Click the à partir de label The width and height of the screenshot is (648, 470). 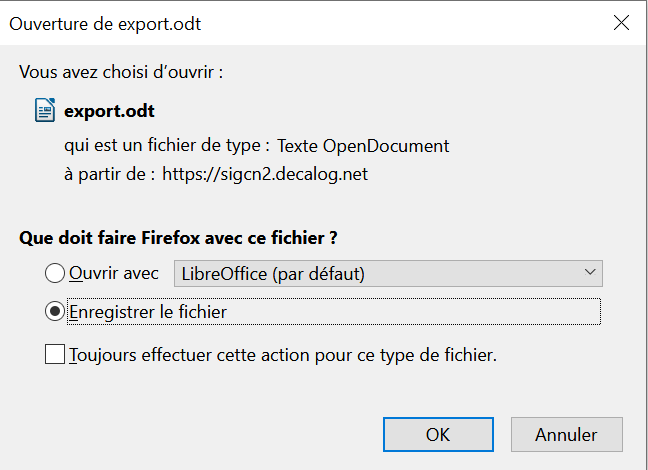click(110, 174)
